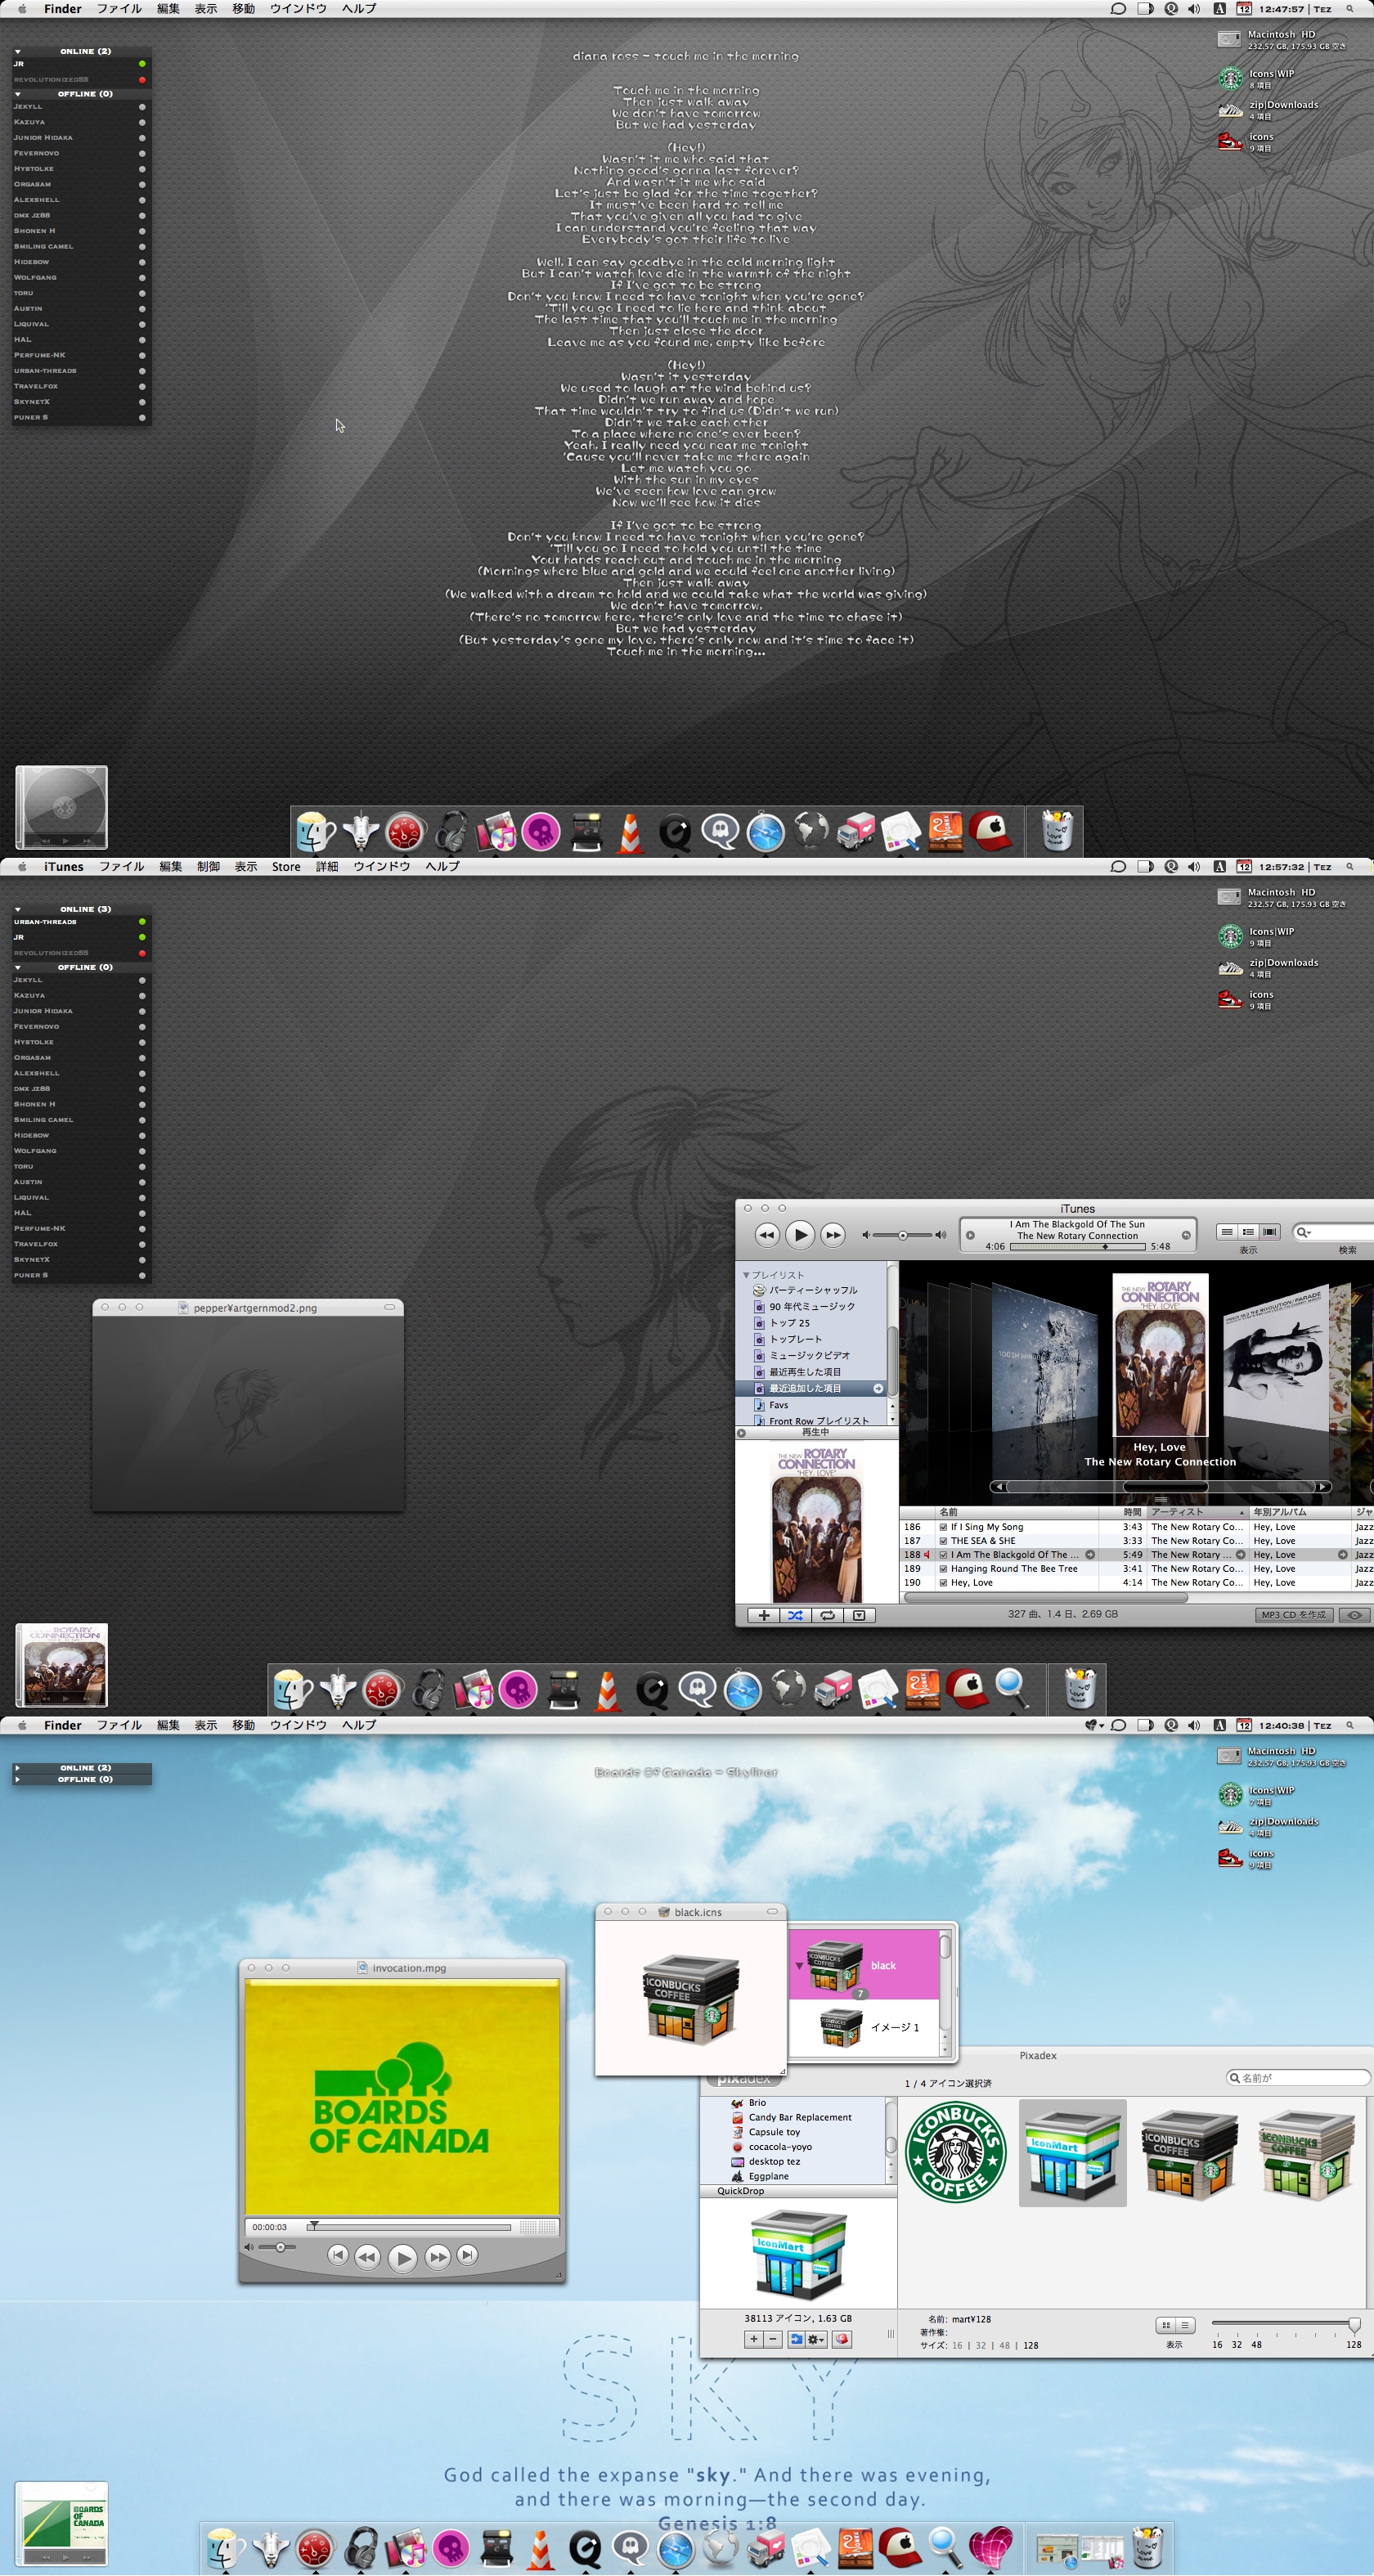Screen dimensions: 1374x2576
Task: Uncheck "If I Sing My Song" track
Action: click(943, 1527)
